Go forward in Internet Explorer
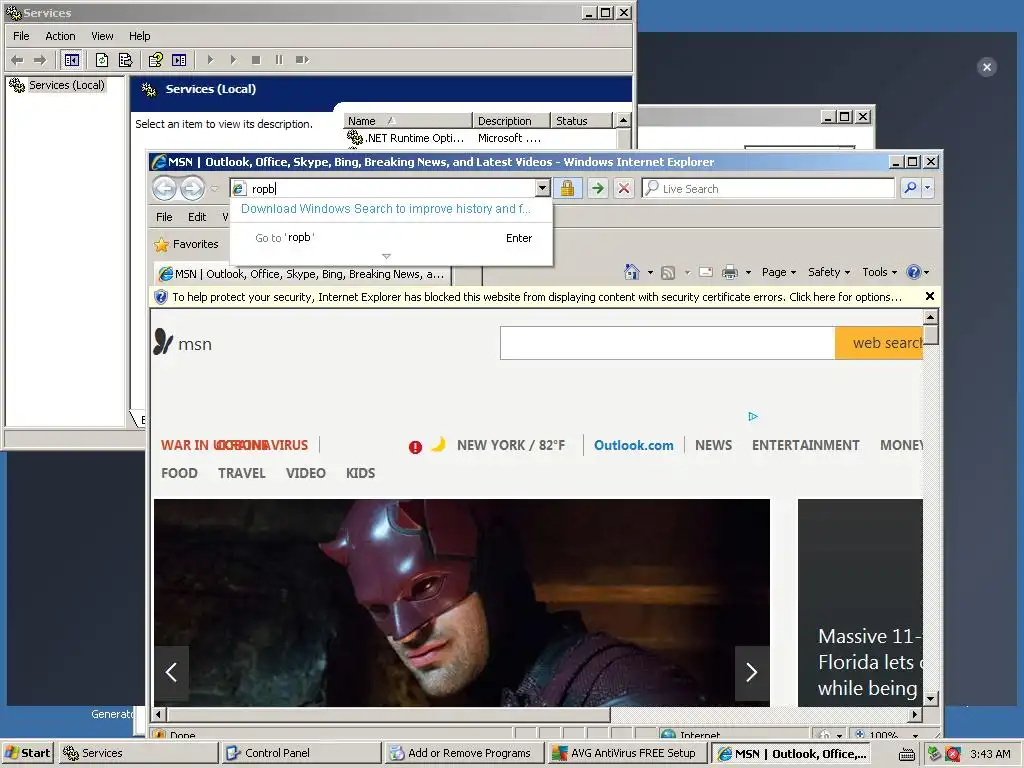 coord(192,189)
